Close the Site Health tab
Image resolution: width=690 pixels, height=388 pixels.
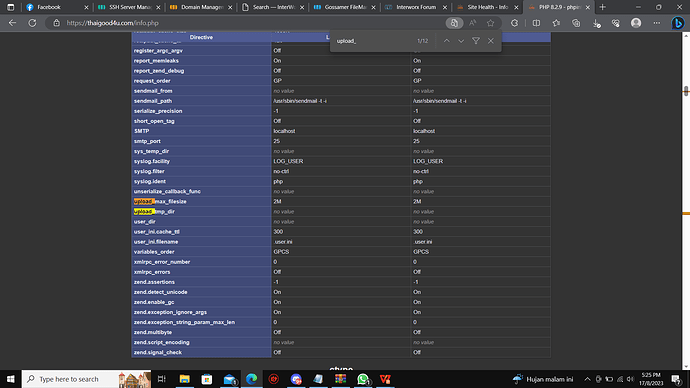click(516, 7)
